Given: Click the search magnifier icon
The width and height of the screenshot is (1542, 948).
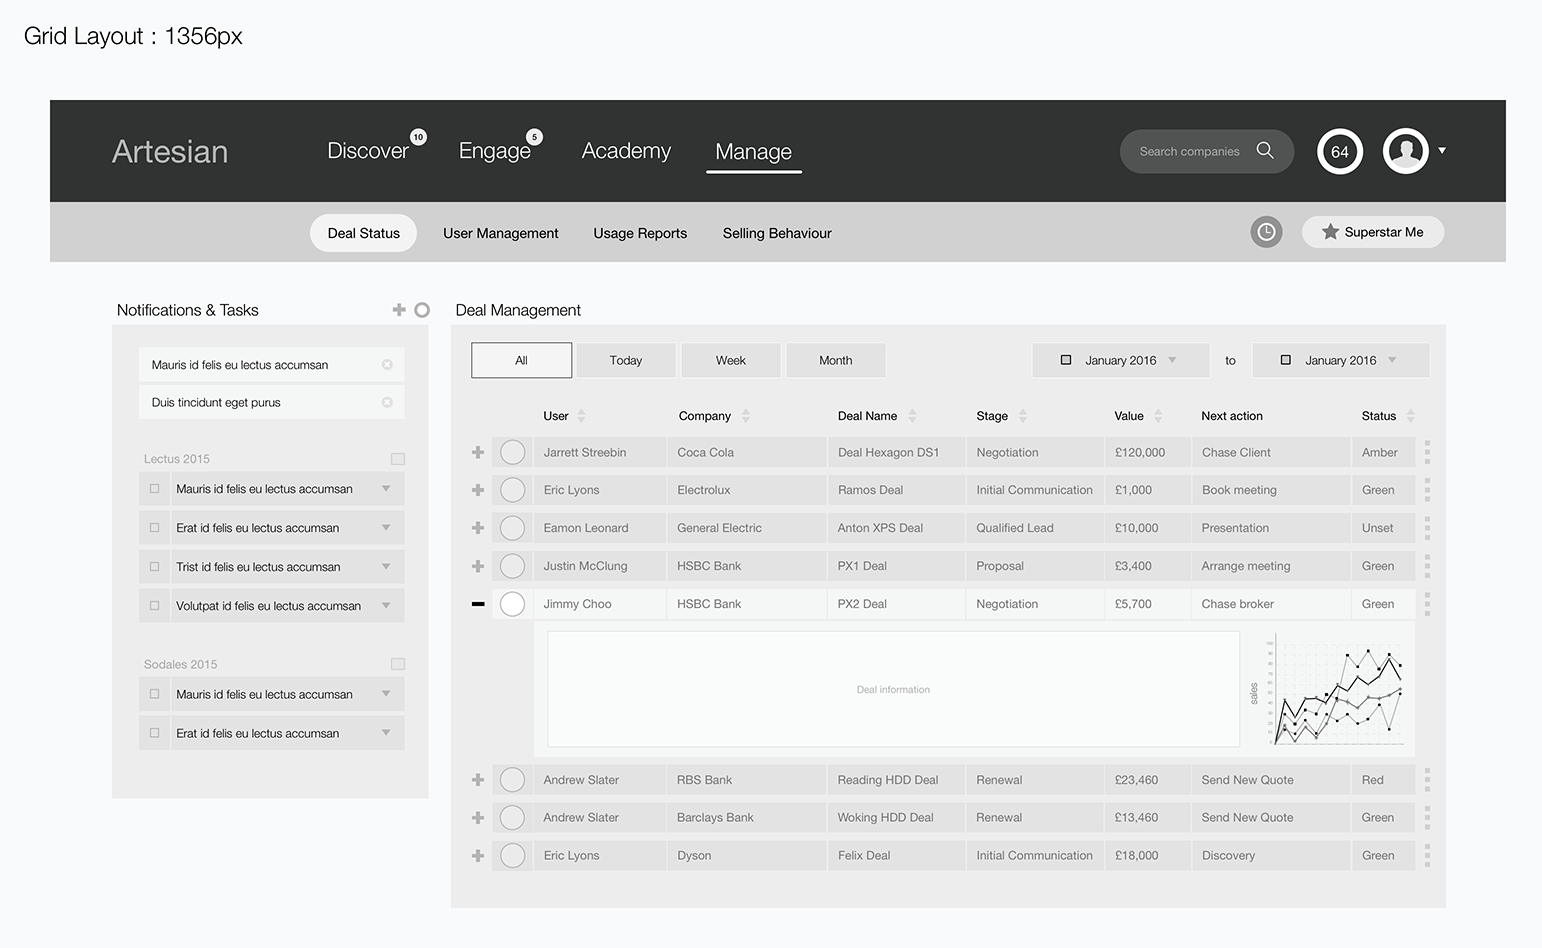Looking at the screenshot, I should pos(1265,150).
